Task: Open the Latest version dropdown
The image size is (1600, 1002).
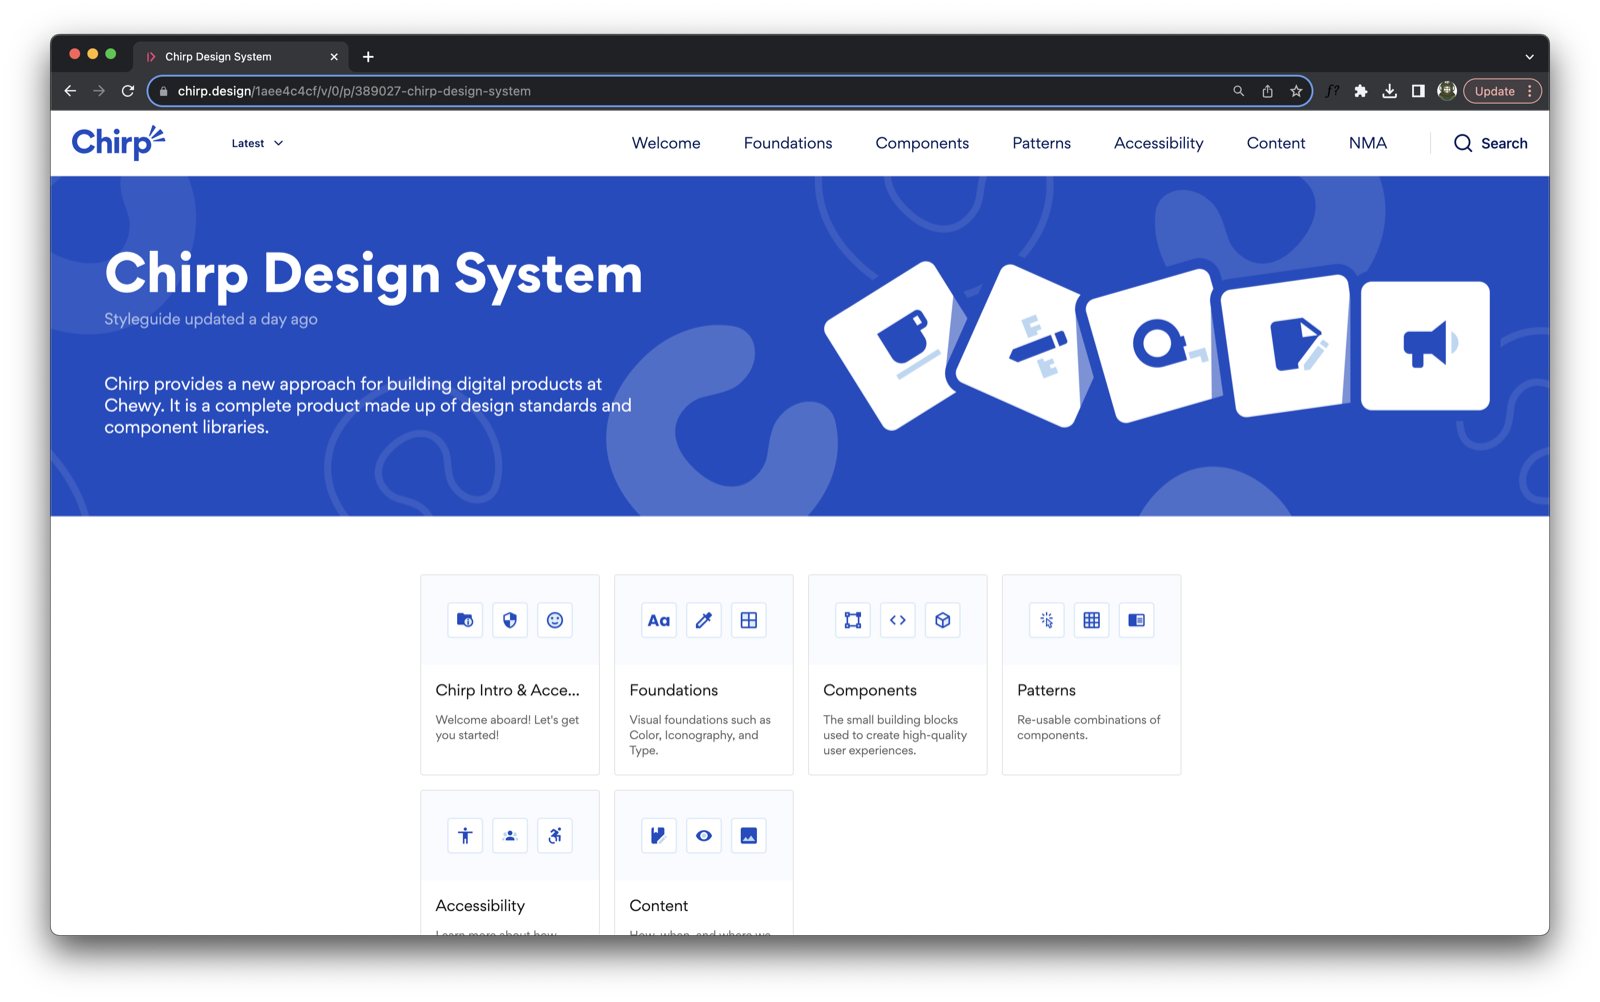Action: (257, 143)
